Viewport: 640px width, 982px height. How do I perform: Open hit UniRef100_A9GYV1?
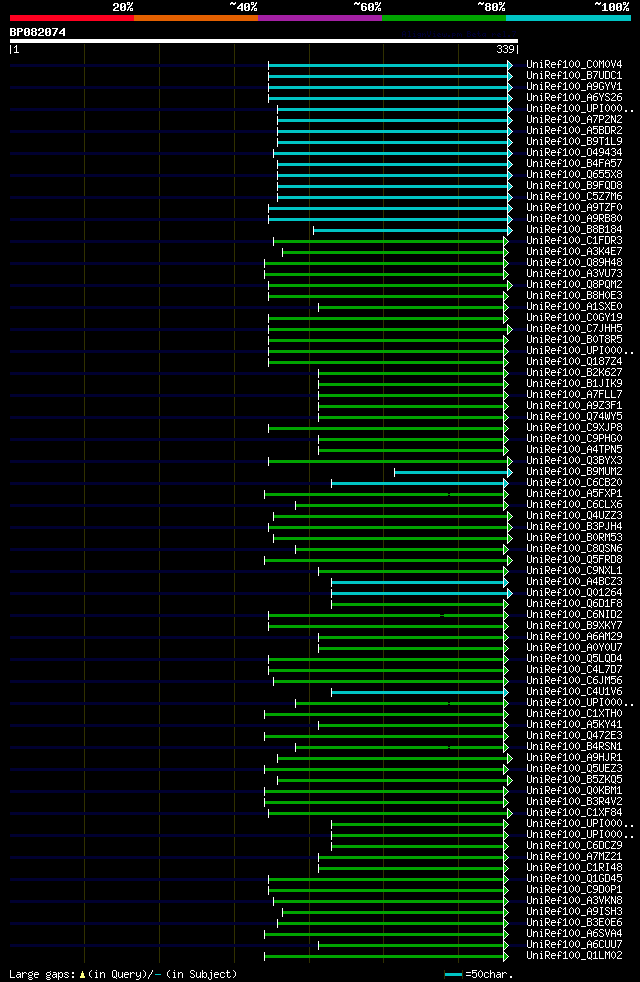tap(574, 86)
